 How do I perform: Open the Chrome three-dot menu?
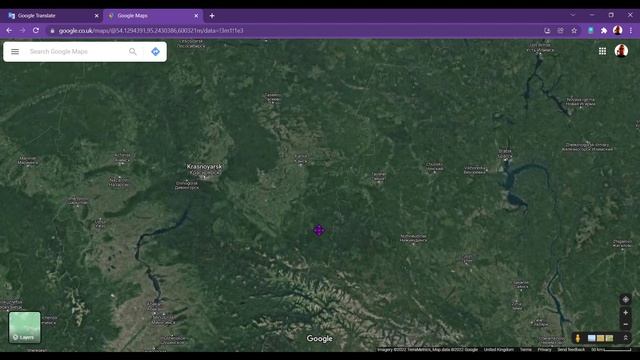pos(631,31)
